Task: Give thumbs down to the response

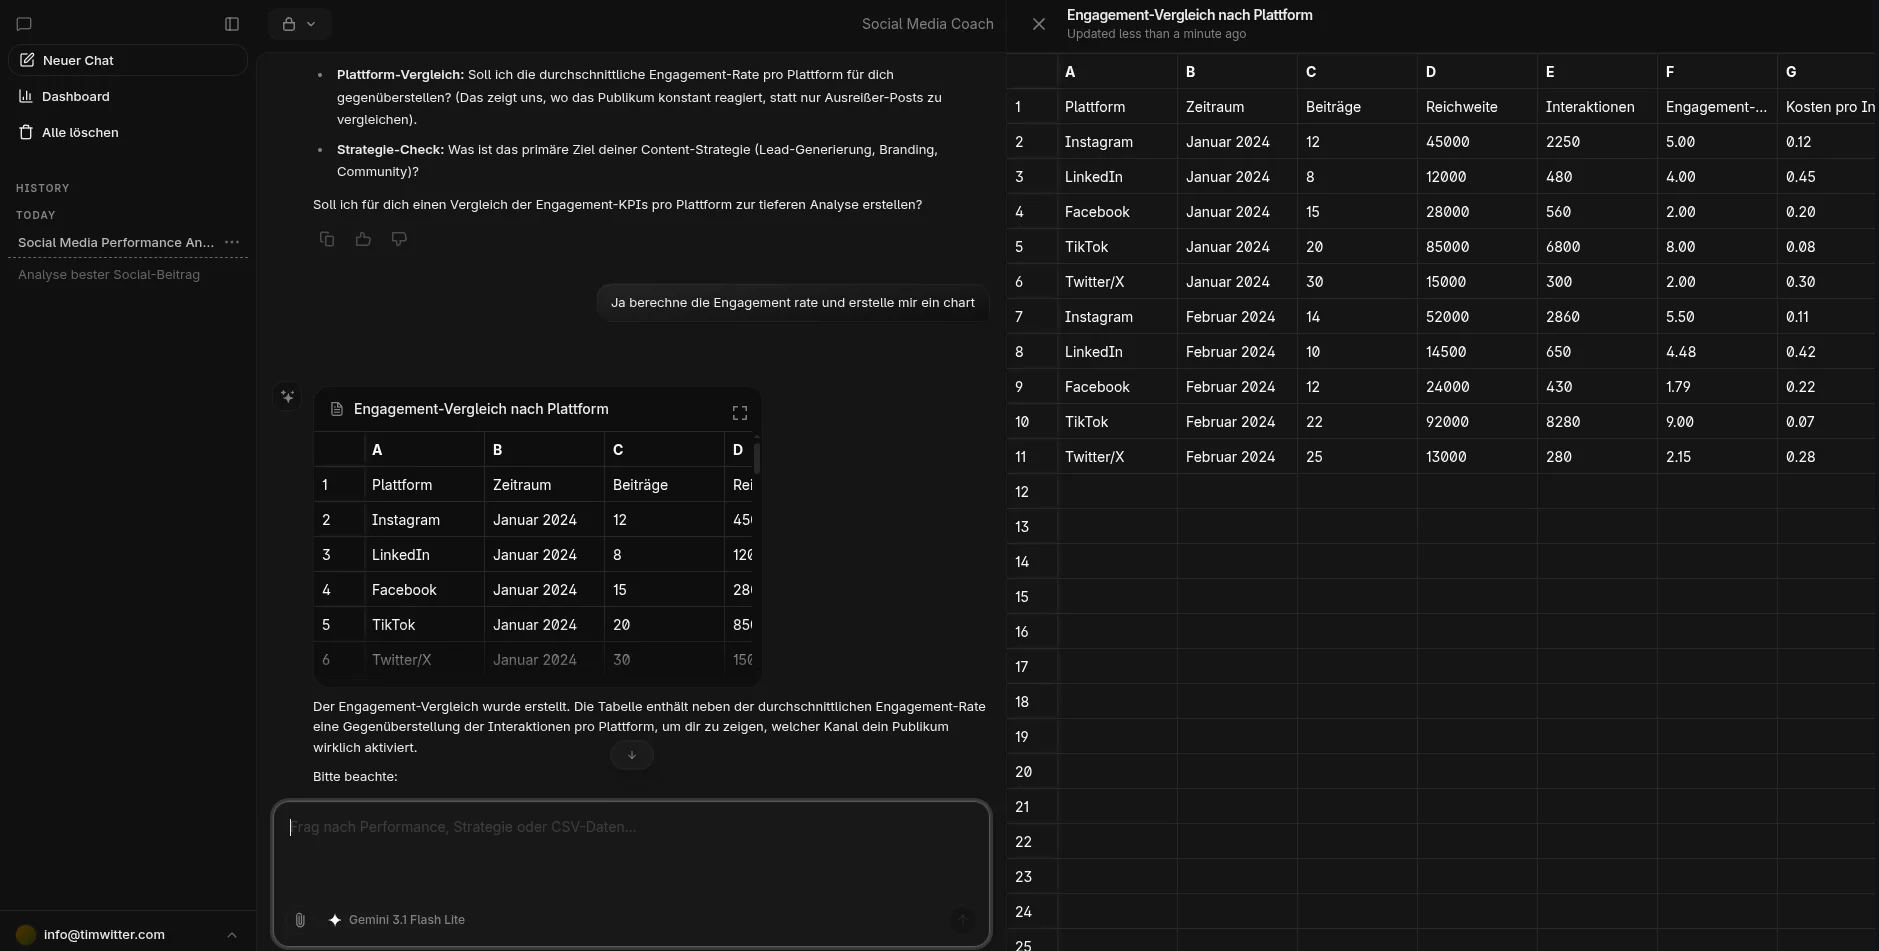Action: pos(399,239)
